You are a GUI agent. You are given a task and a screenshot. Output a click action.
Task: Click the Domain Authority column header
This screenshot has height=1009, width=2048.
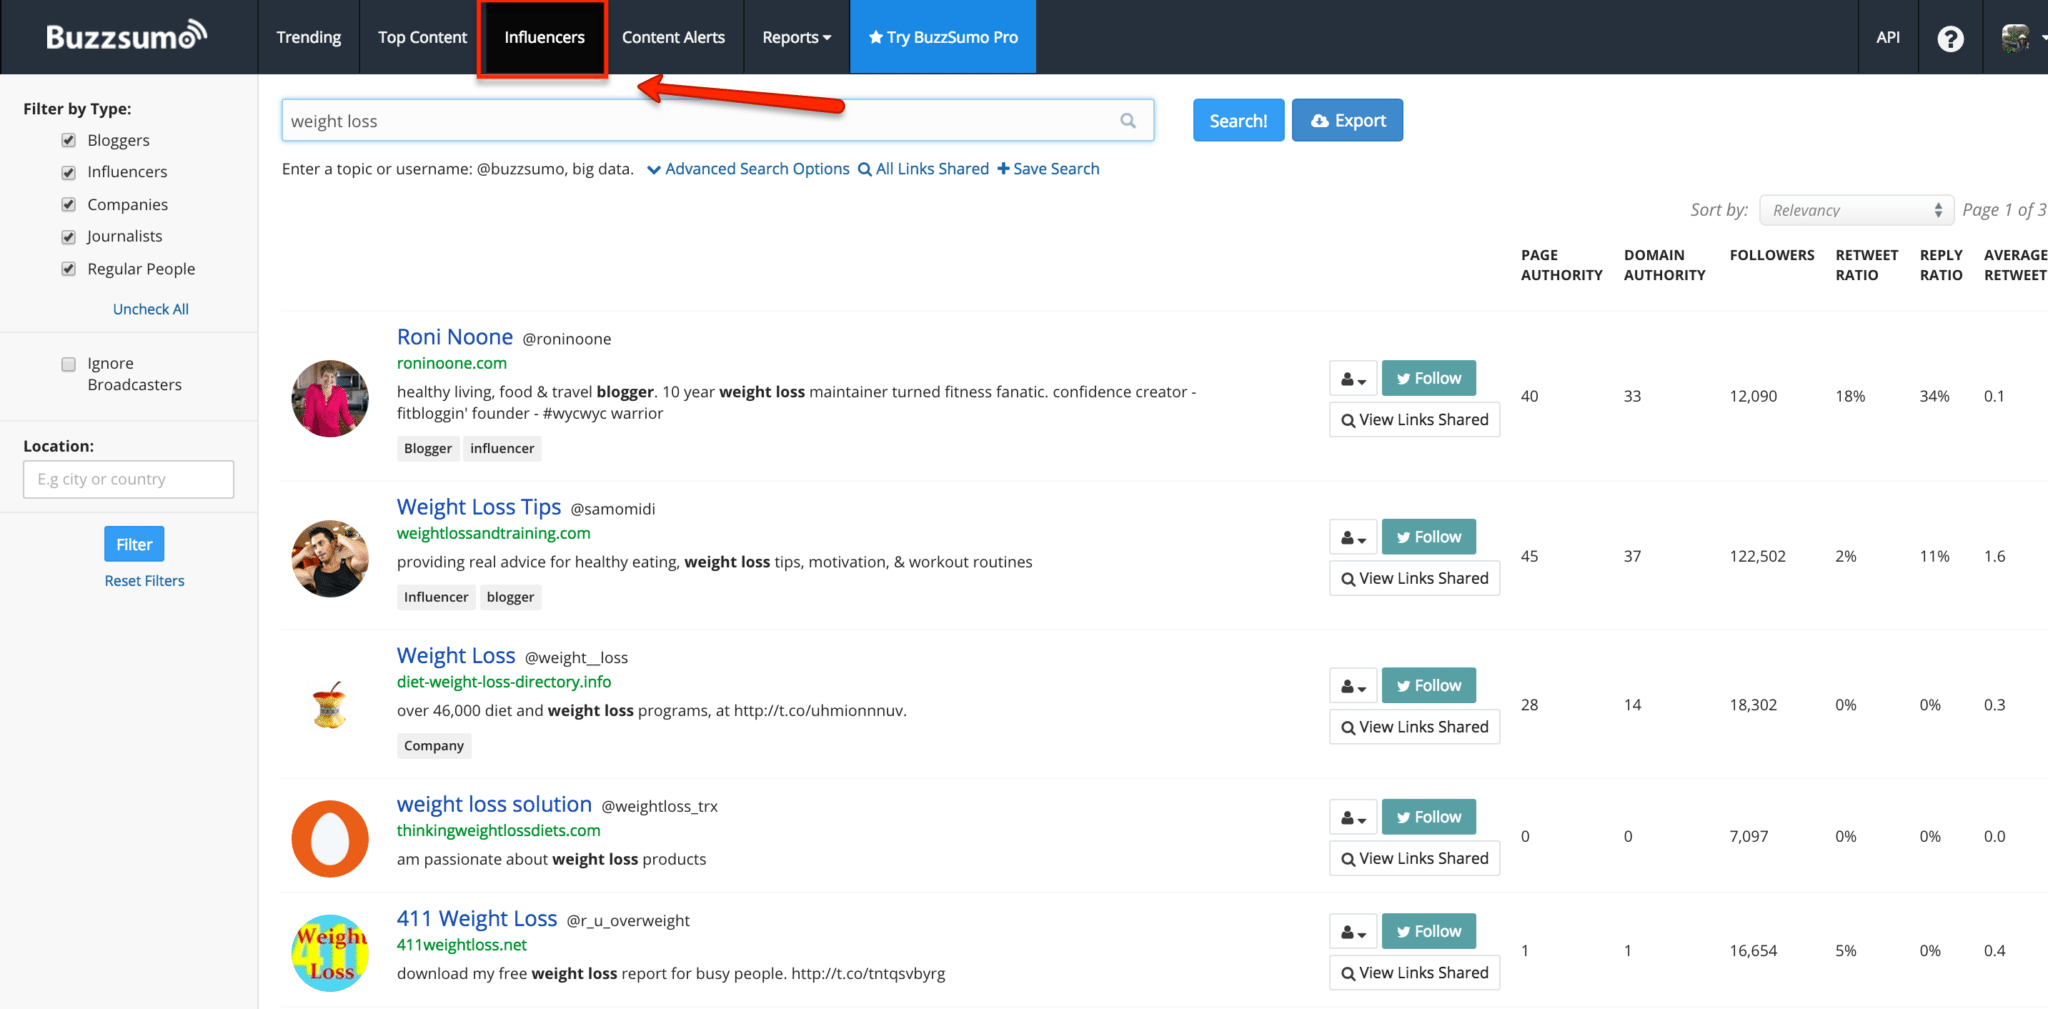(1665, 265)
